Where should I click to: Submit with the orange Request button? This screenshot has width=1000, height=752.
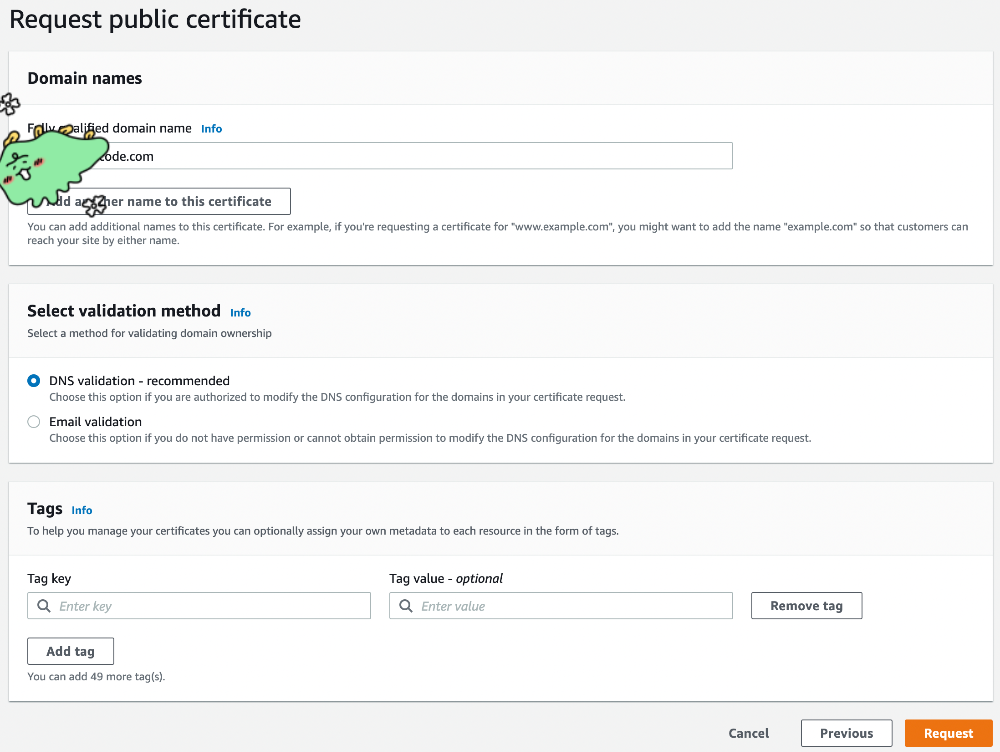[x=948, y=733]
